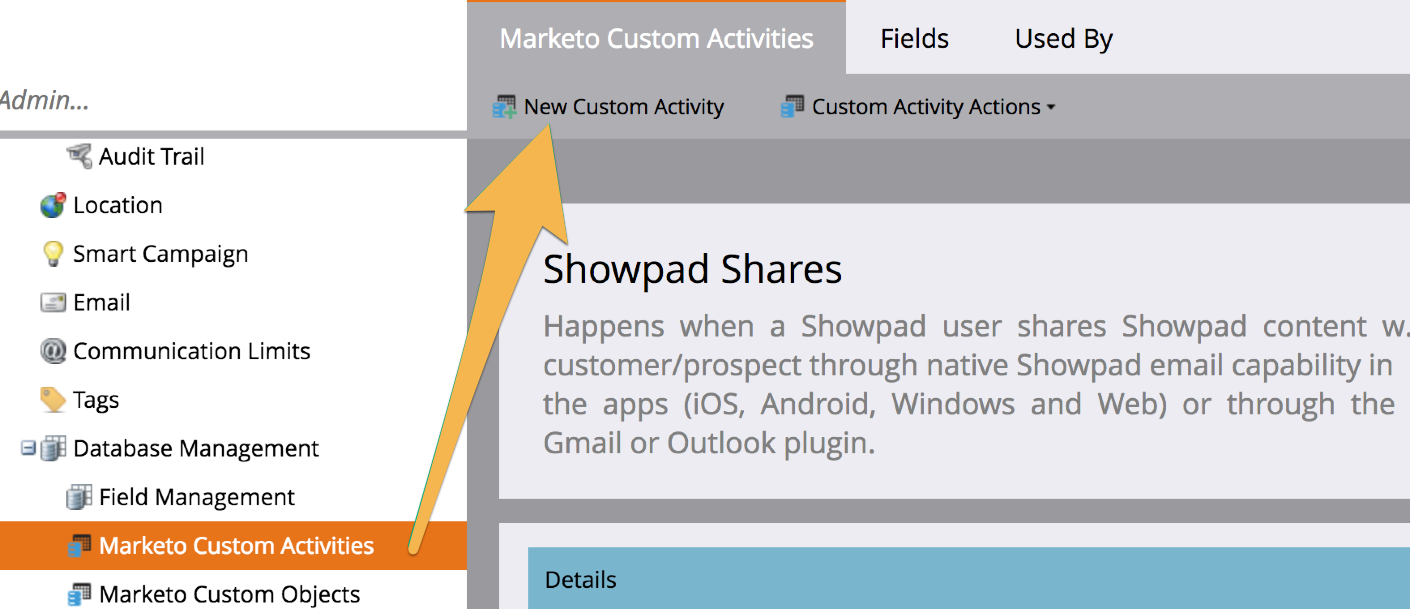The image size is (1410, 609).
Task: Click the Audit Trail camera icon
Action: [79, 156]
